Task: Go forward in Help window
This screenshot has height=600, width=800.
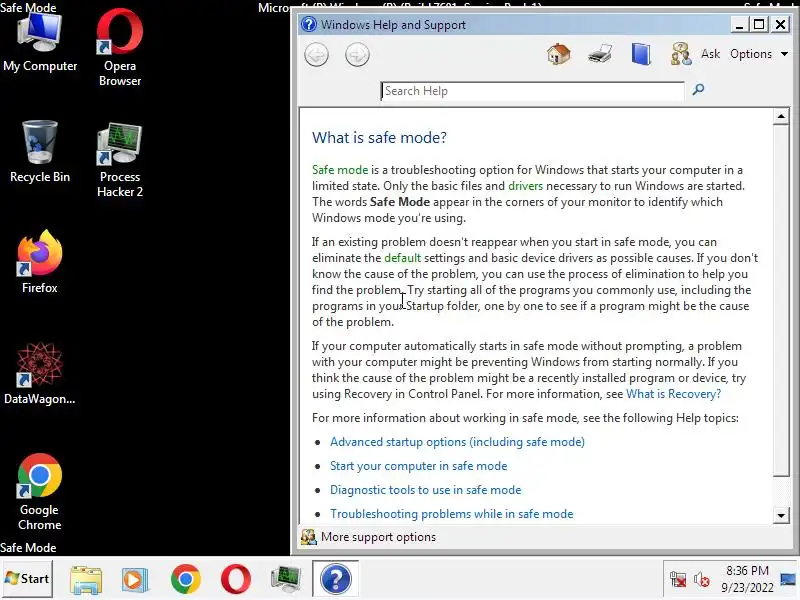Action: (x=357, y=55)
